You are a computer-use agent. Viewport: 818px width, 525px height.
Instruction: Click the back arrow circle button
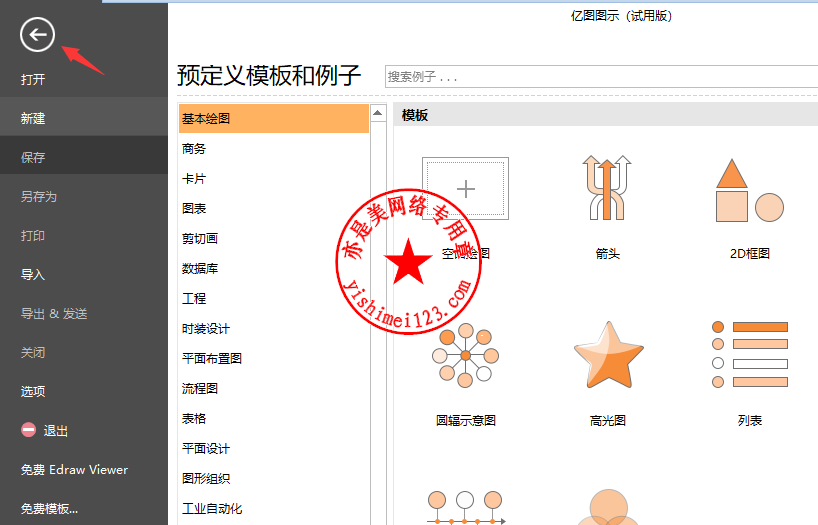(37, 34)
